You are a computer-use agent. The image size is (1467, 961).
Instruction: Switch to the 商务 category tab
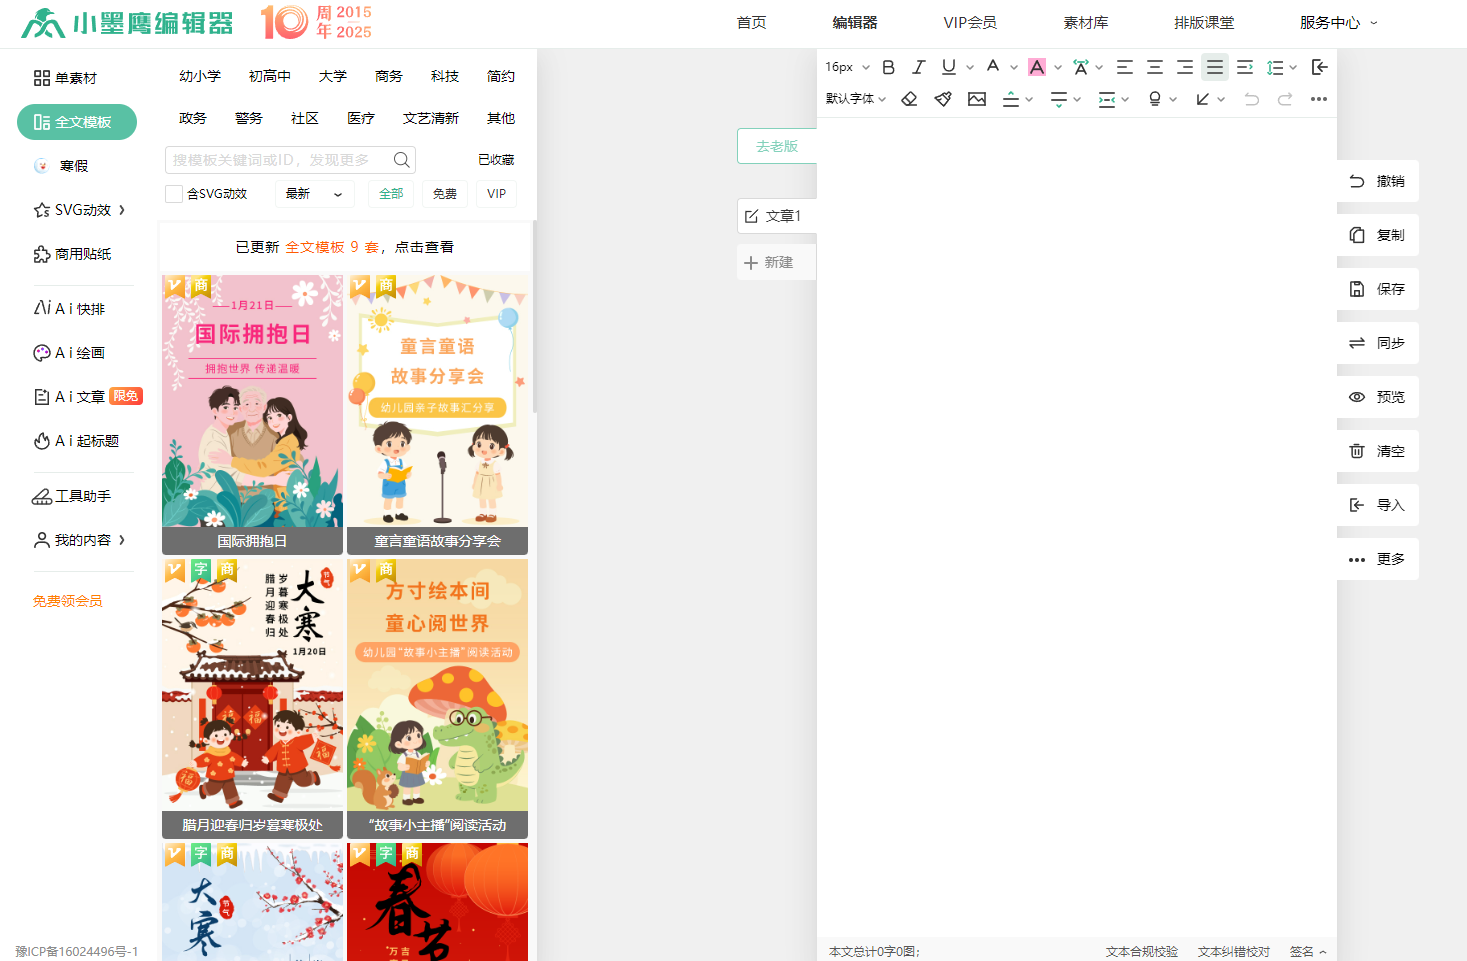[x=388, y=75]
